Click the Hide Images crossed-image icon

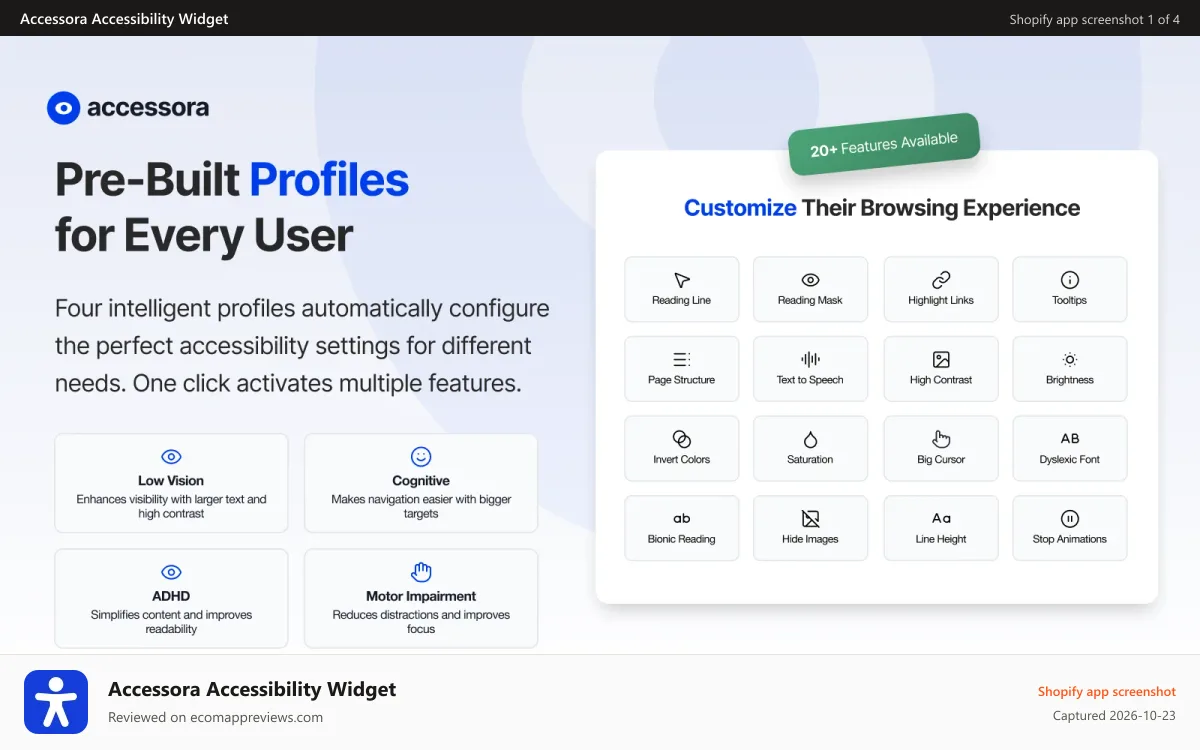pos(810,519)
